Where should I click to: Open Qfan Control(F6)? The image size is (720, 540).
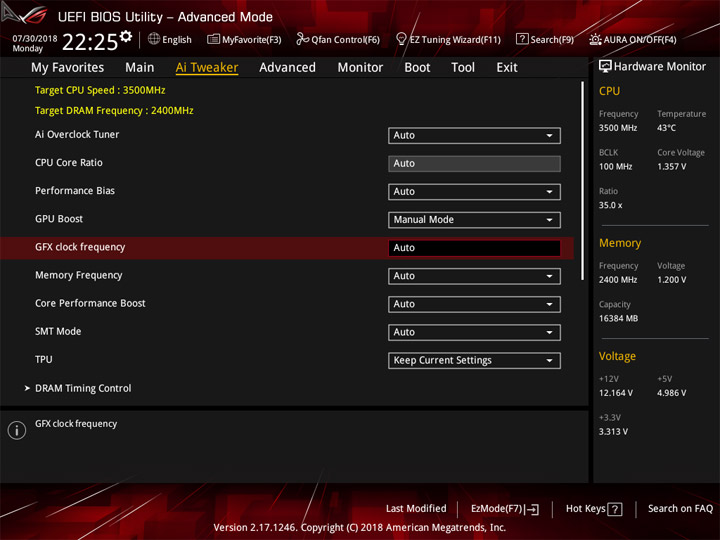tap(338, 39)
